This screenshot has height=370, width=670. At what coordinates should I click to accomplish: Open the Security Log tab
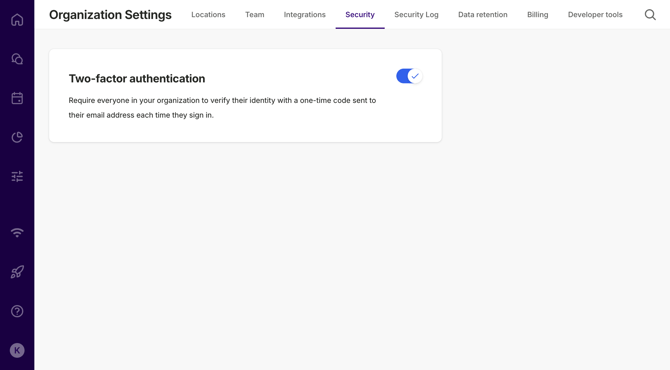click(x=416, y=15)
